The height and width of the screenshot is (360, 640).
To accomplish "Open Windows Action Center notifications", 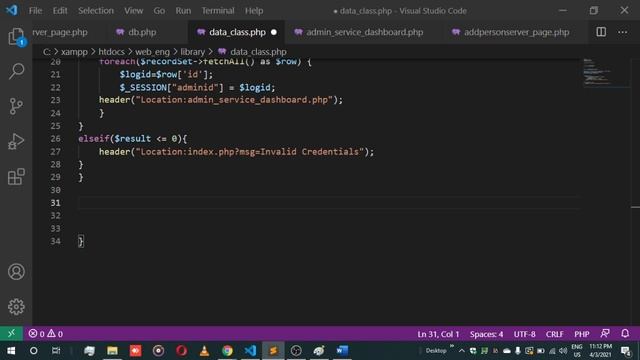I will point(626,350).
